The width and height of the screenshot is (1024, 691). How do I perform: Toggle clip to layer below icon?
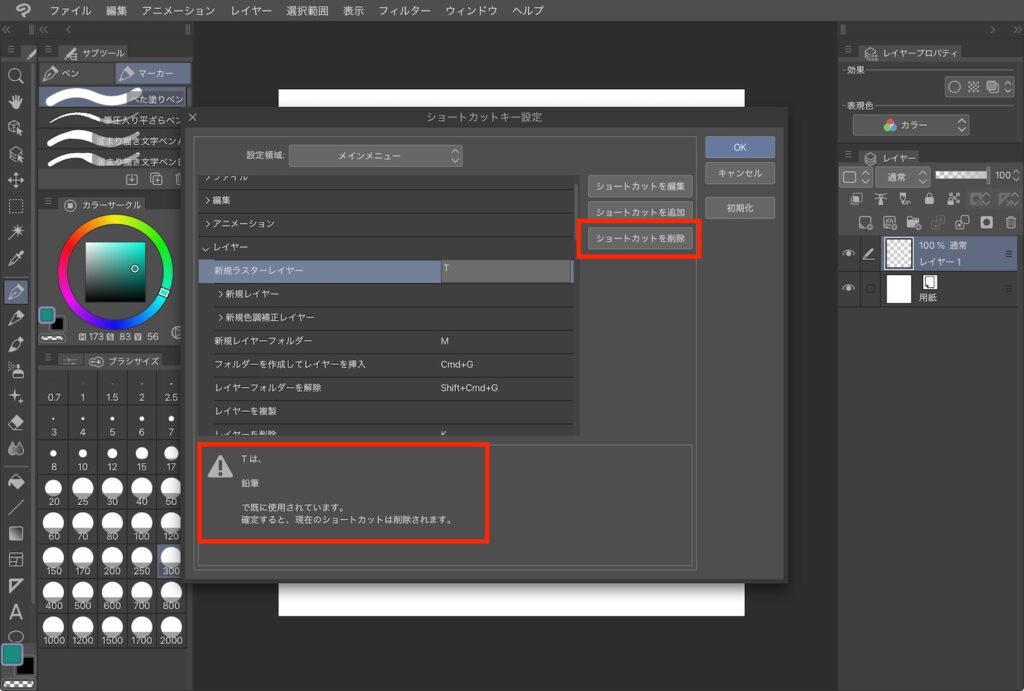pyautogui.click(x=856, y=199)
